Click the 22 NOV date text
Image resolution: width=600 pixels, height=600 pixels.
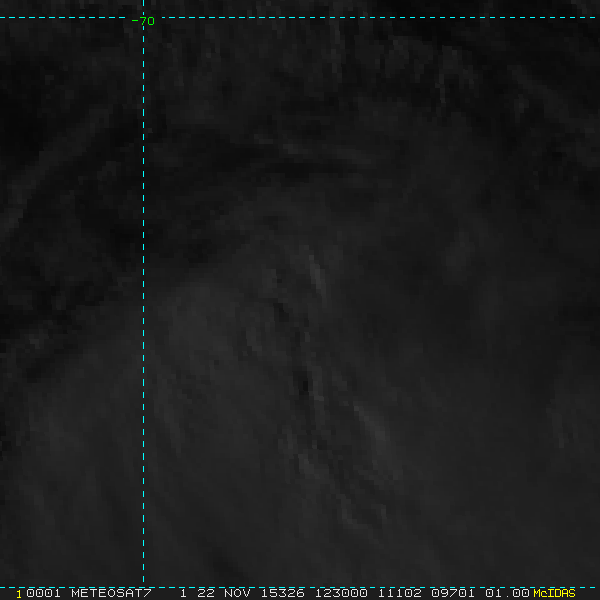click(x=224, y=593)
